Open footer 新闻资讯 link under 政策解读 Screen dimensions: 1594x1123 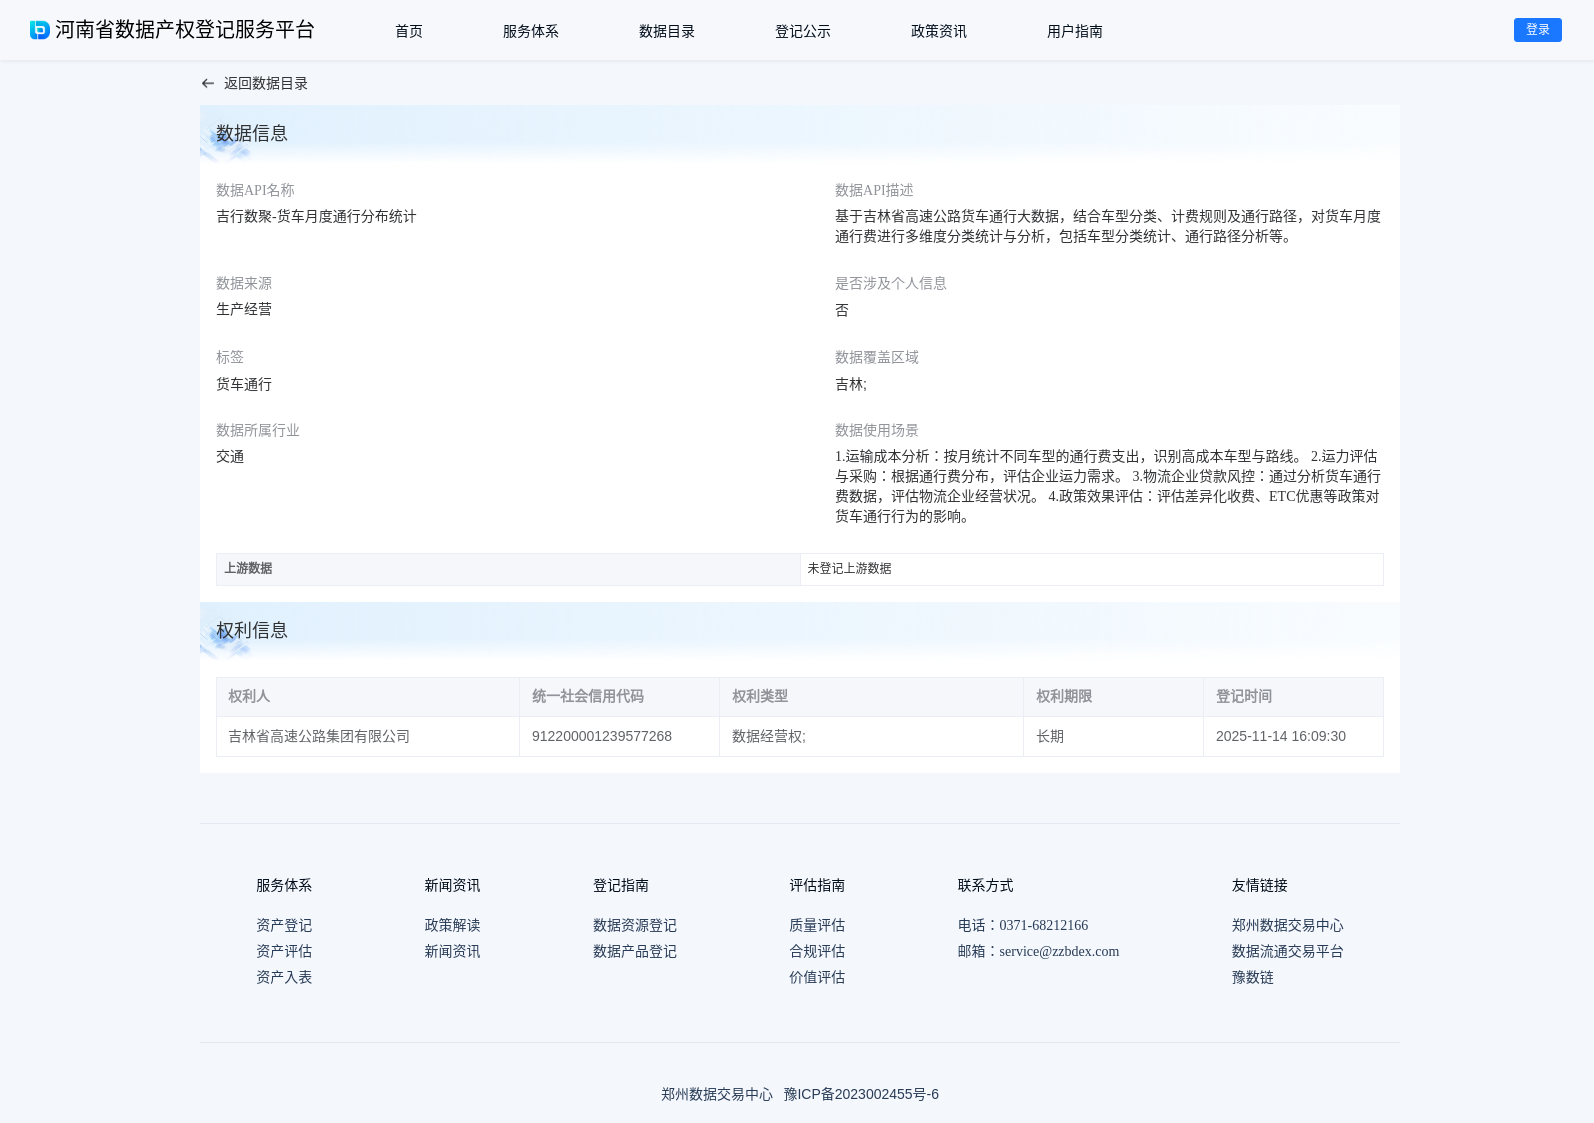pos(452,951)
